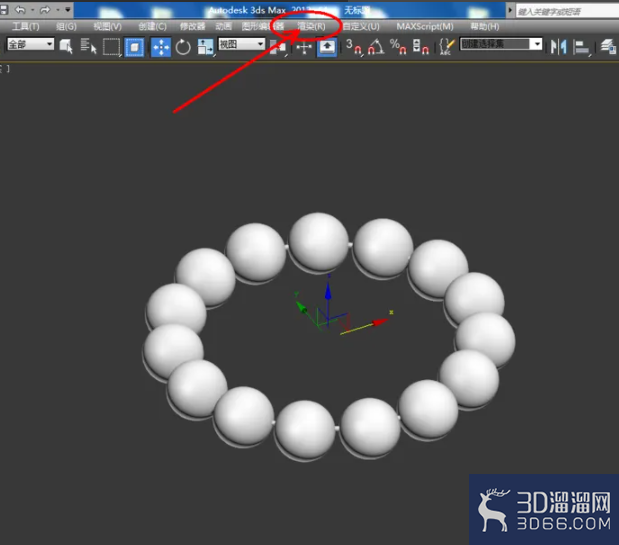Click the Undo arrow icon
The height and width of the screenshot is (545, 619).
(20, 9)
